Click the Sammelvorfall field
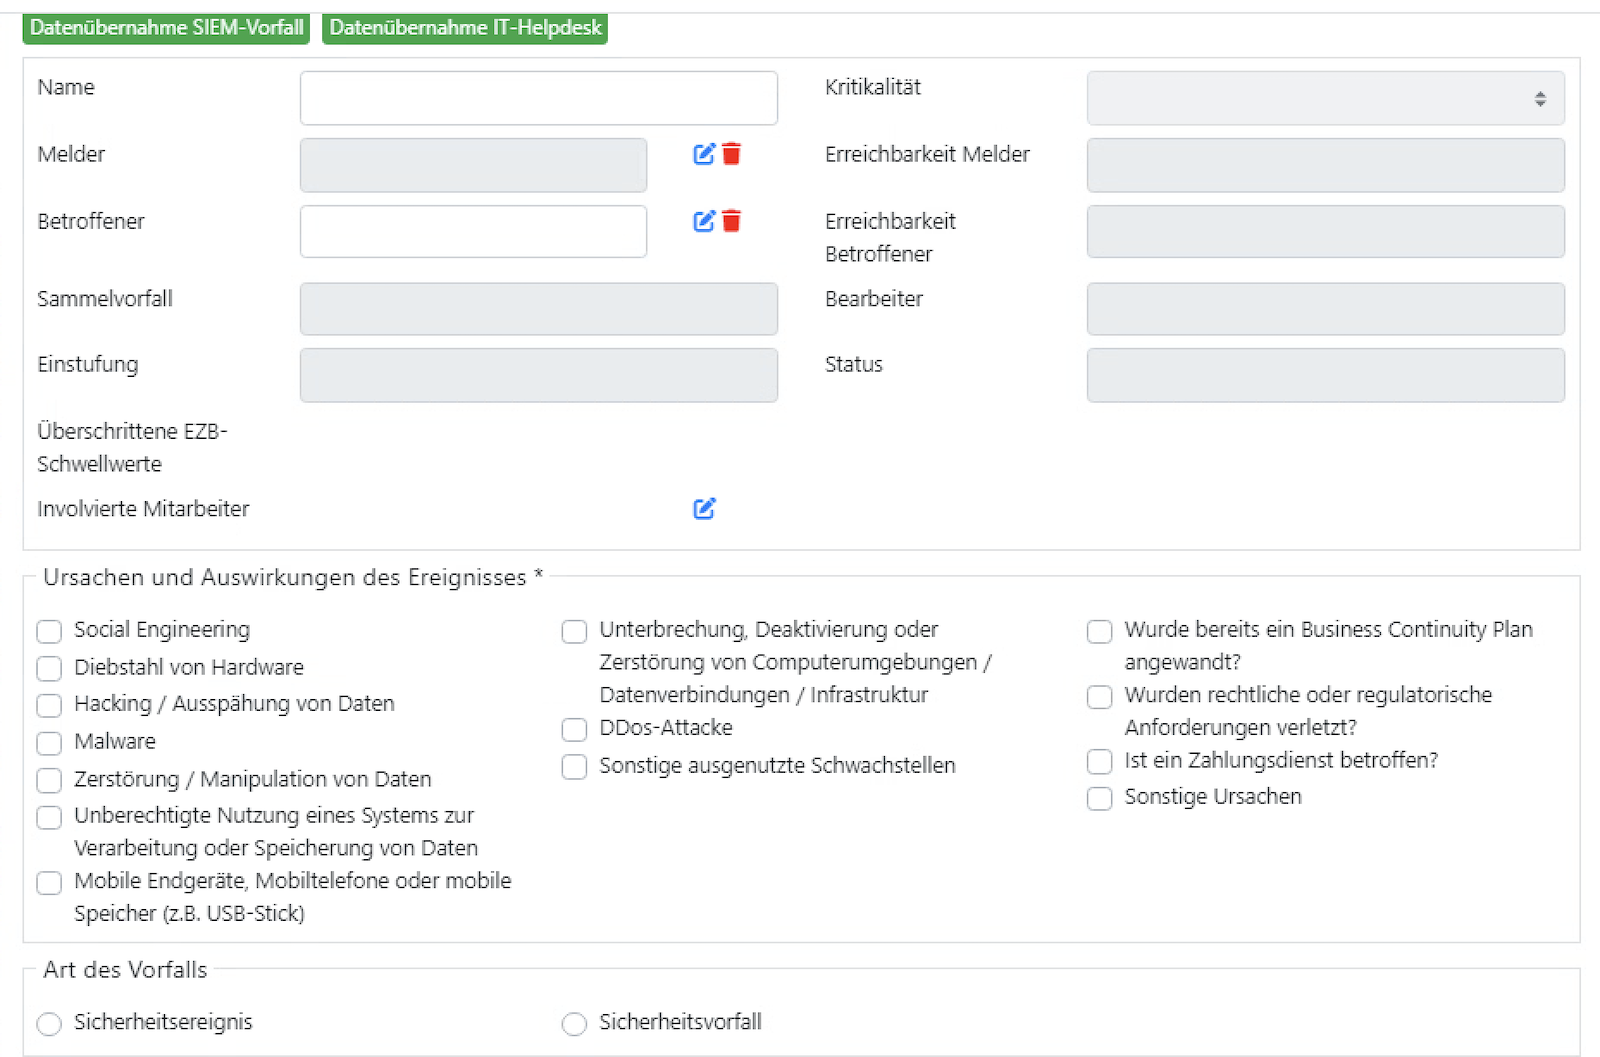1600x1057 pixels. pos(538,309)
